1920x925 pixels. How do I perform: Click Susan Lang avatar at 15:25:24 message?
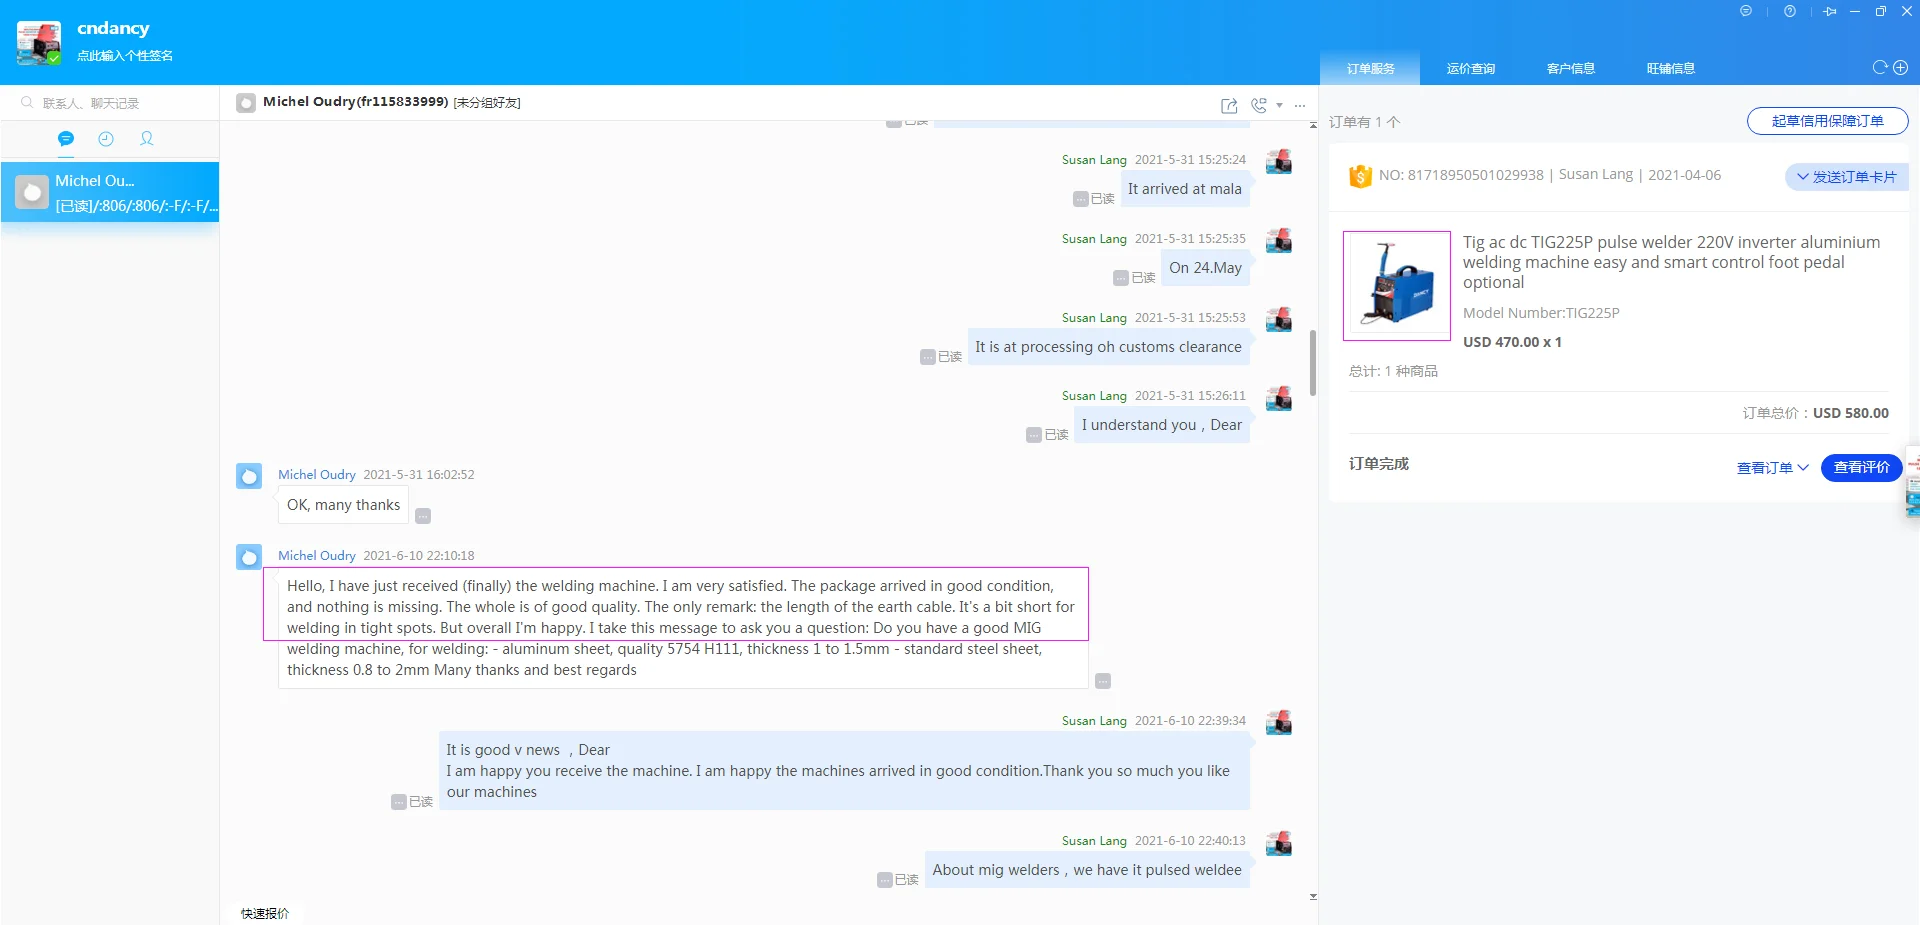pyautogui.click(x=1279, y=161)
